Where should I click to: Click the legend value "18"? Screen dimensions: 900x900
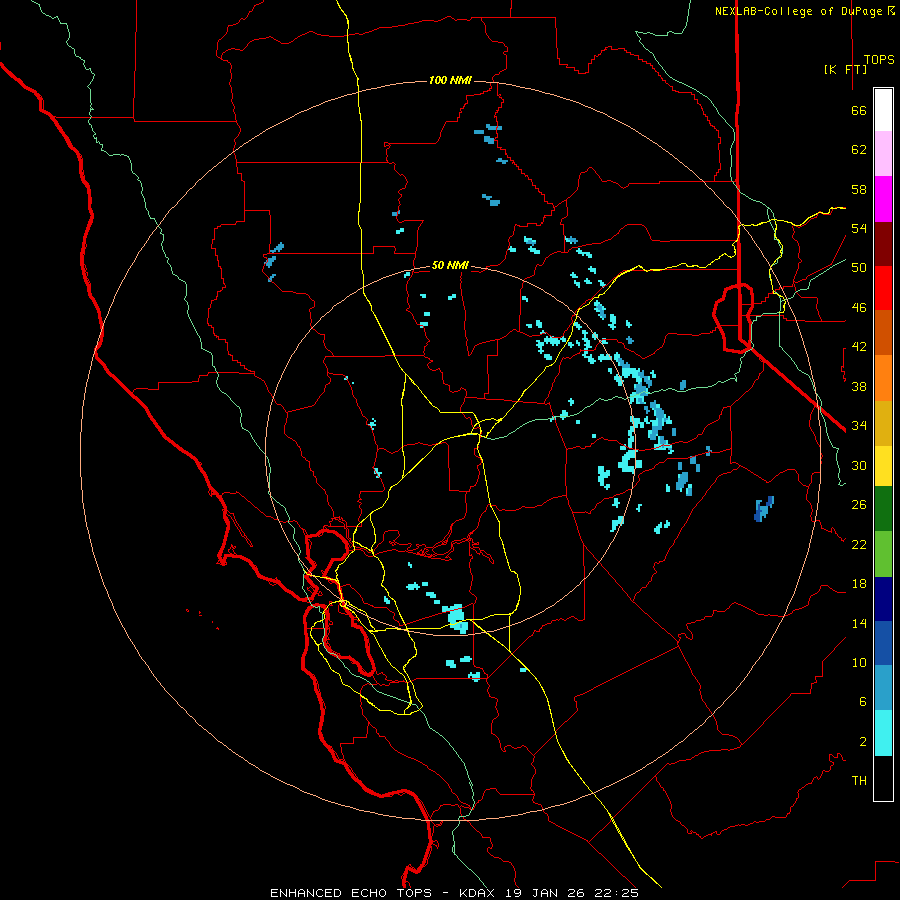(x=859, y=584)
